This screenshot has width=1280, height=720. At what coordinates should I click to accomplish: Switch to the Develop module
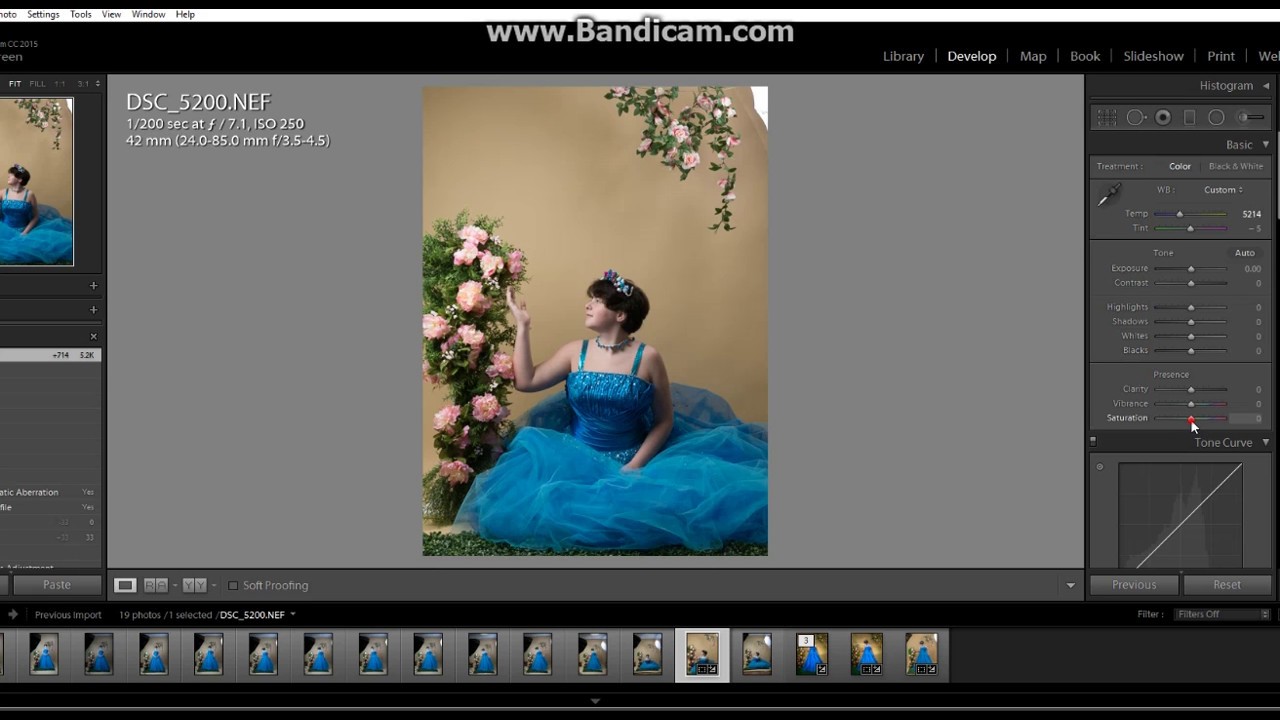coord(972,56)
